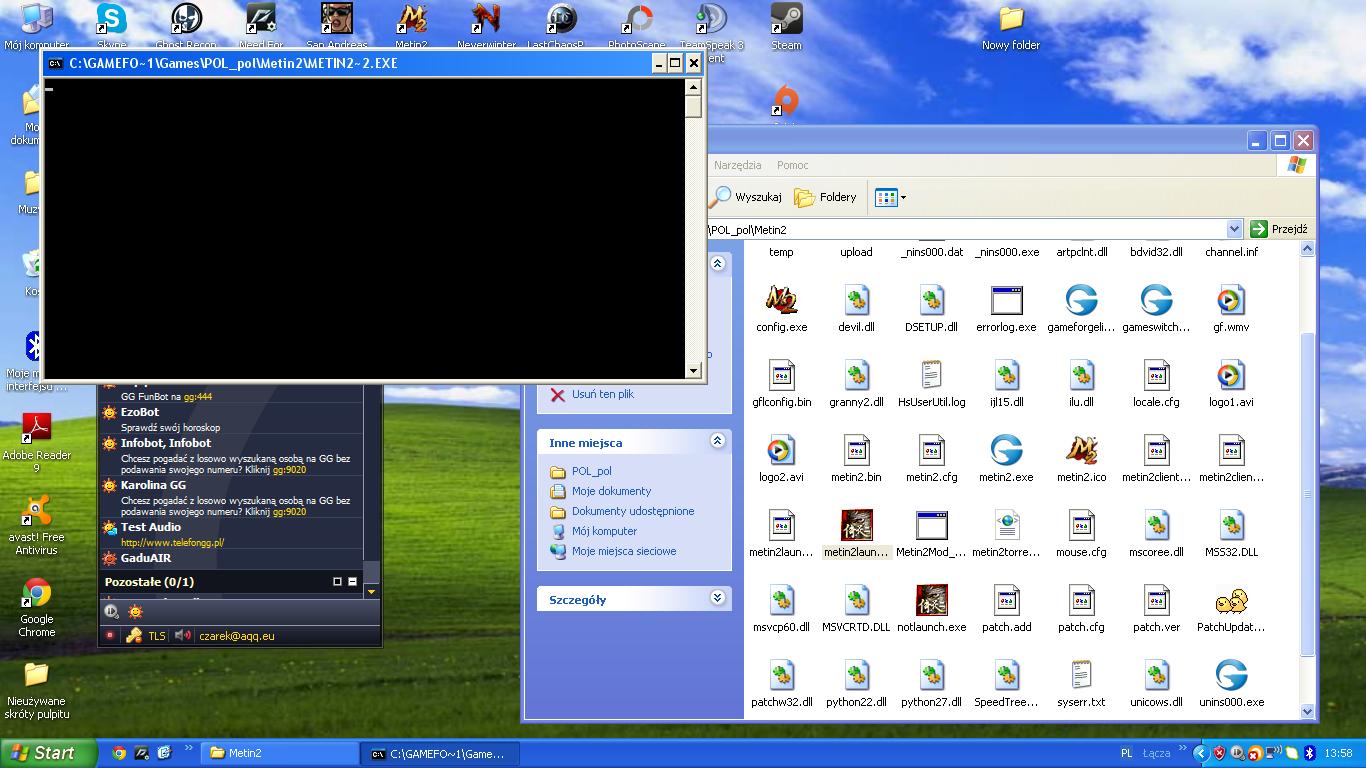The image size is (1366, 768).
Task: Click the Explorer file list scroll down arrow
Action: (1308, 711)
